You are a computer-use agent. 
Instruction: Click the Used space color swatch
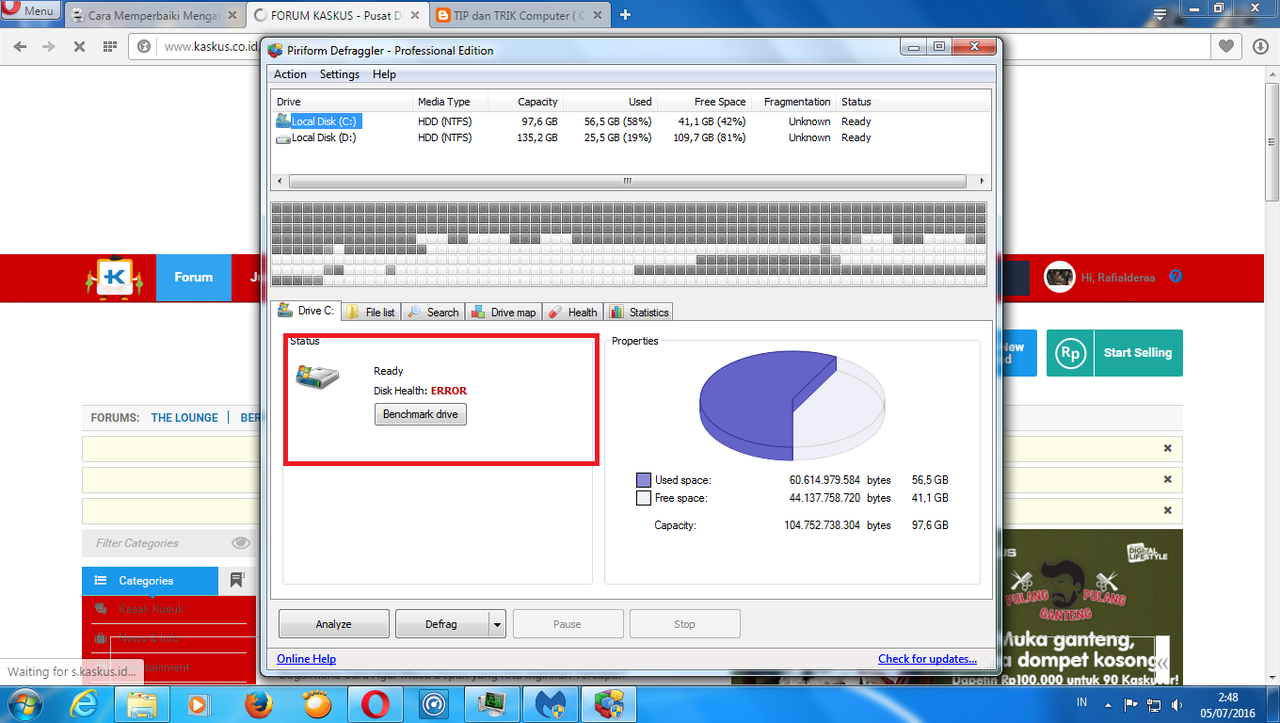[x=644, y=480]
